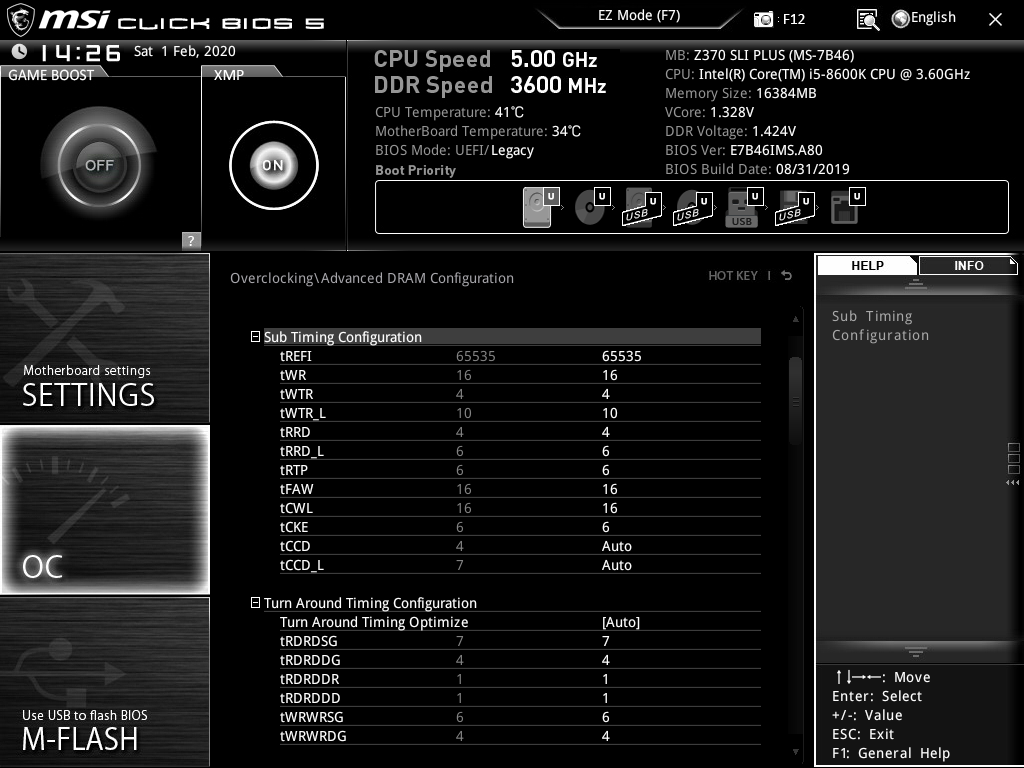Collapse the help panel with top grip handle

pos(916,283)
